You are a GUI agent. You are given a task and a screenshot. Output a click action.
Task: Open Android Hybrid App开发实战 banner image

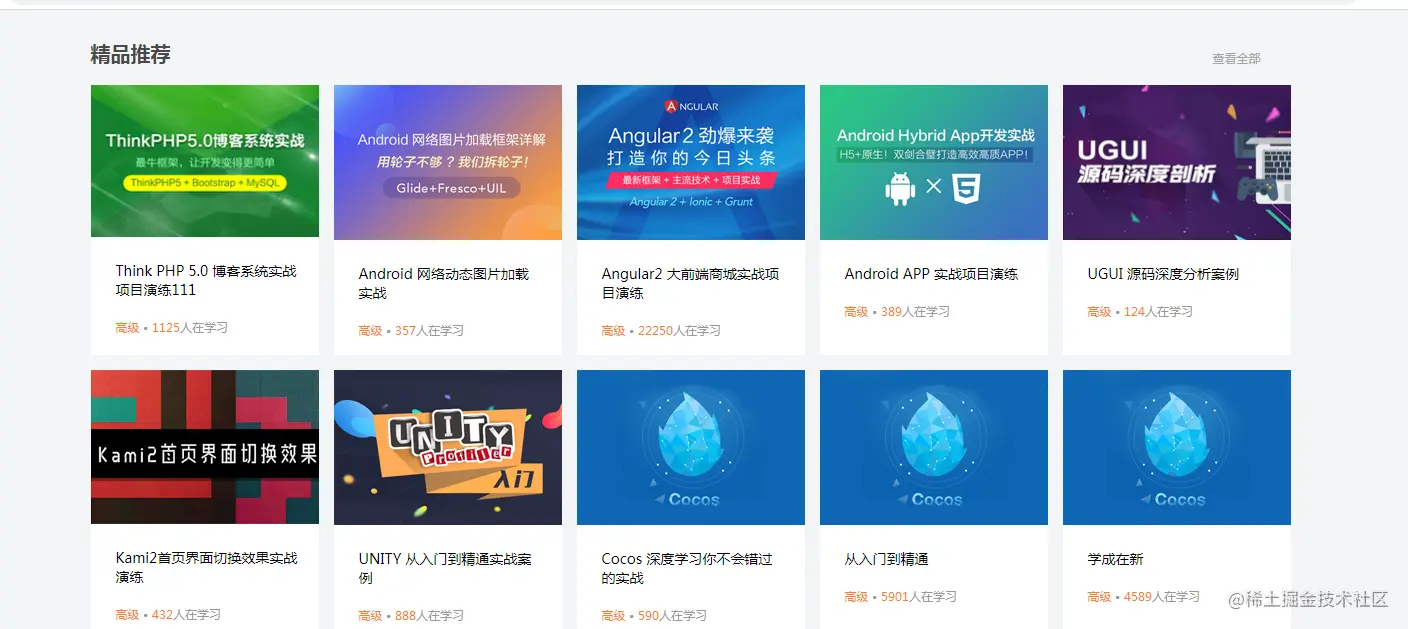click(x=934, y=162)
